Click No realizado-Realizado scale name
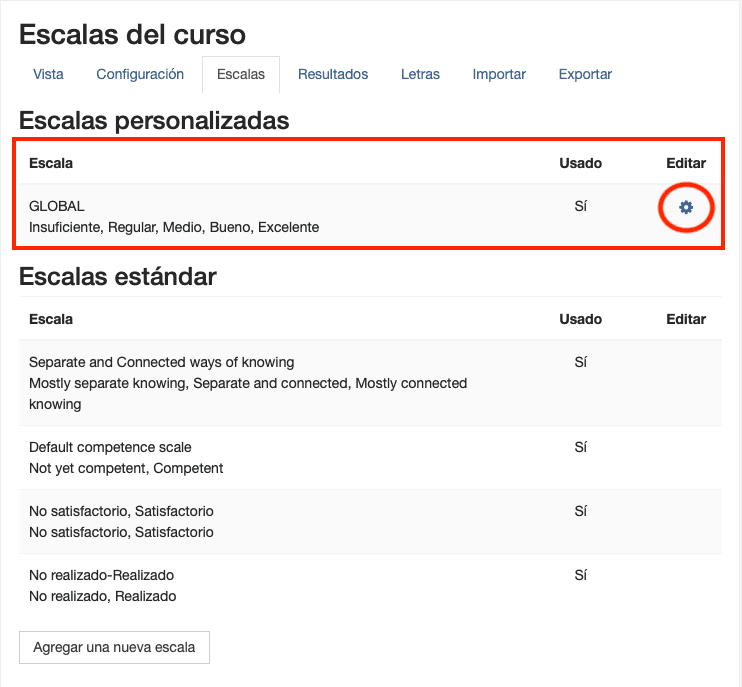This screenshot has width=742, height=687. (101, 575)
